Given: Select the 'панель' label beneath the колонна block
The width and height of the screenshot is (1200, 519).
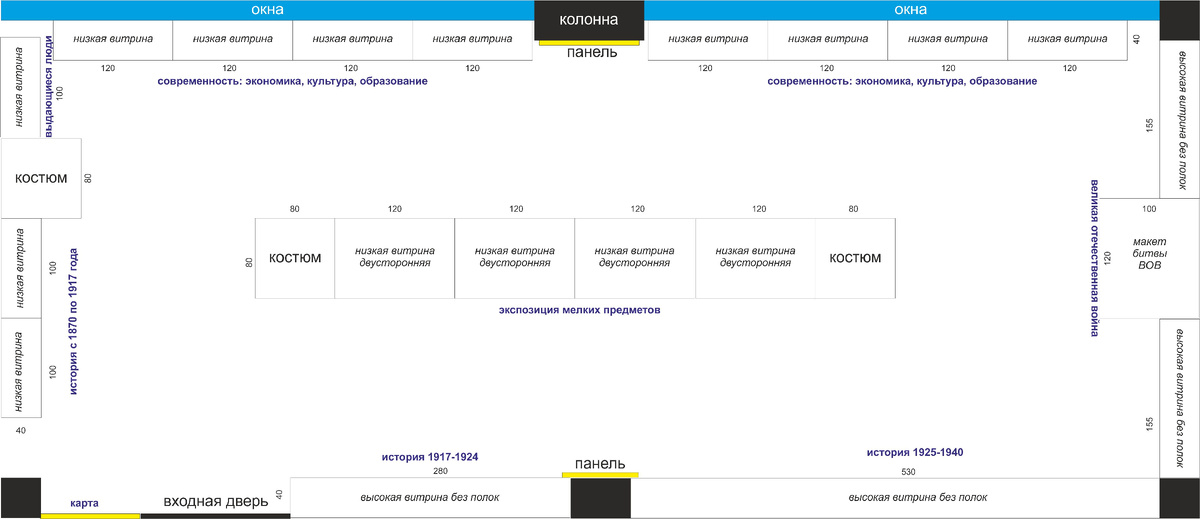Looking at the screenshot, I should click(592, 52).
